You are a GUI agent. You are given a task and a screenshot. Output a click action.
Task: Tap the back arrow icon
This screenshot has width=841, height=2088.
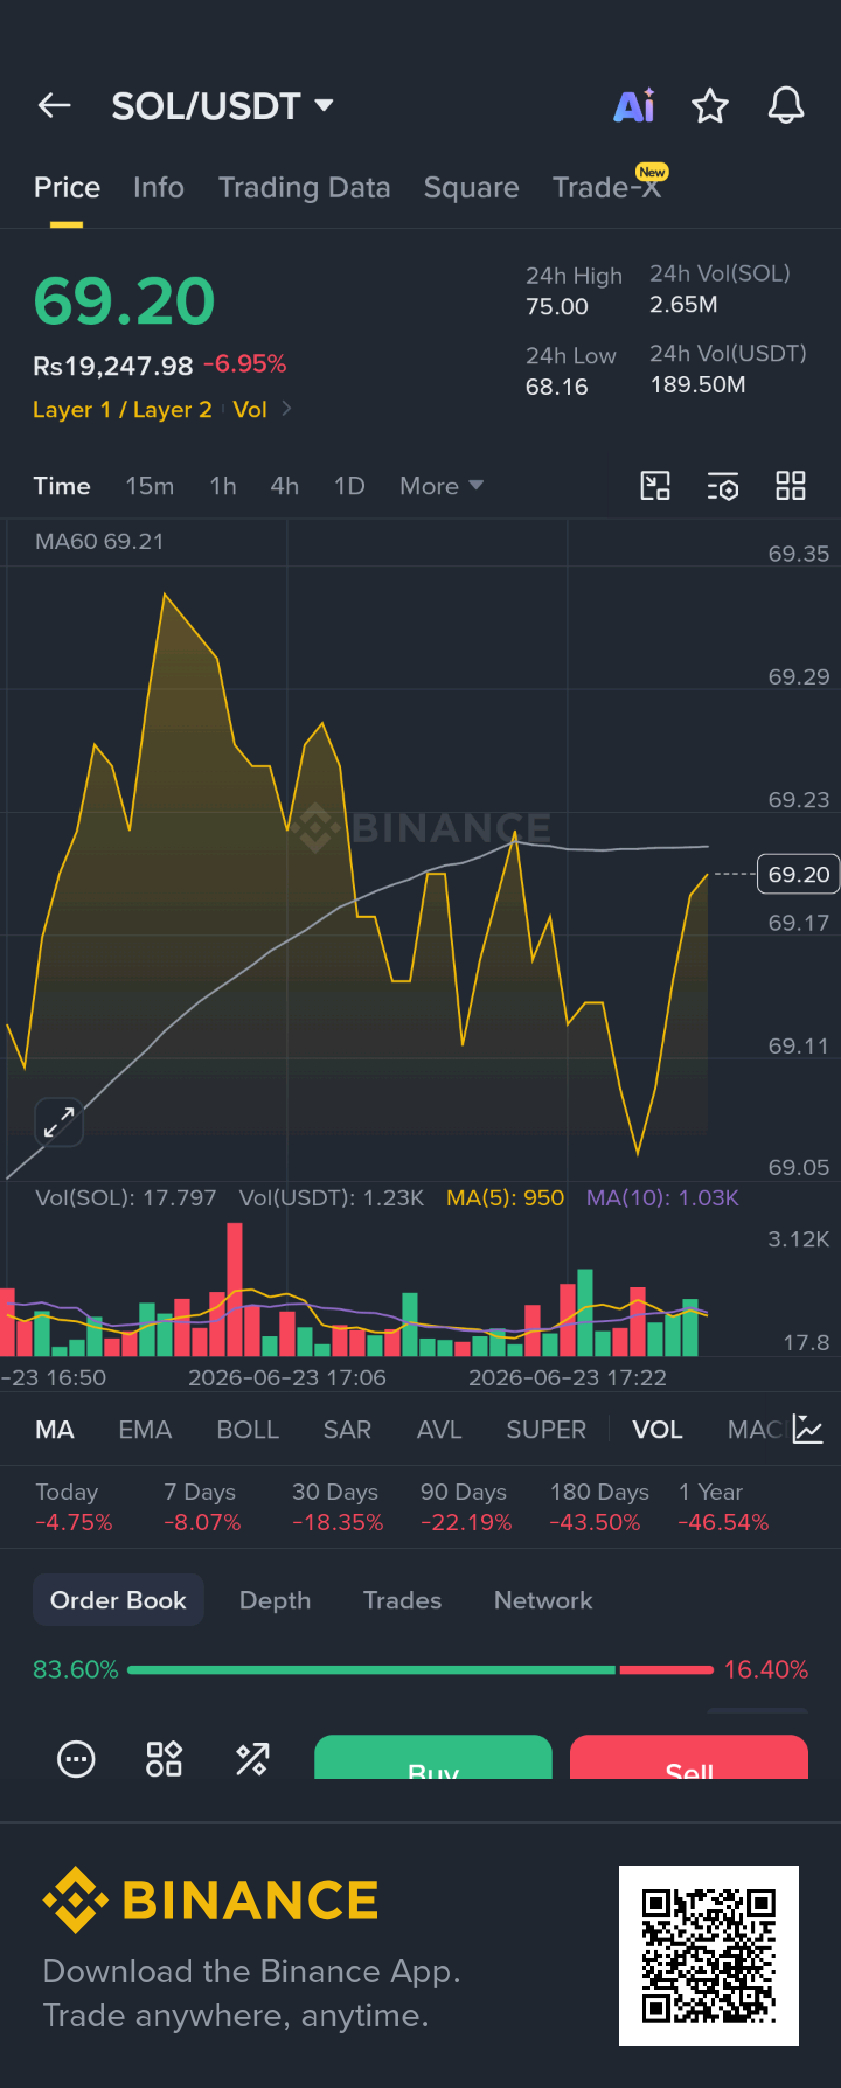tap(54, 105)
